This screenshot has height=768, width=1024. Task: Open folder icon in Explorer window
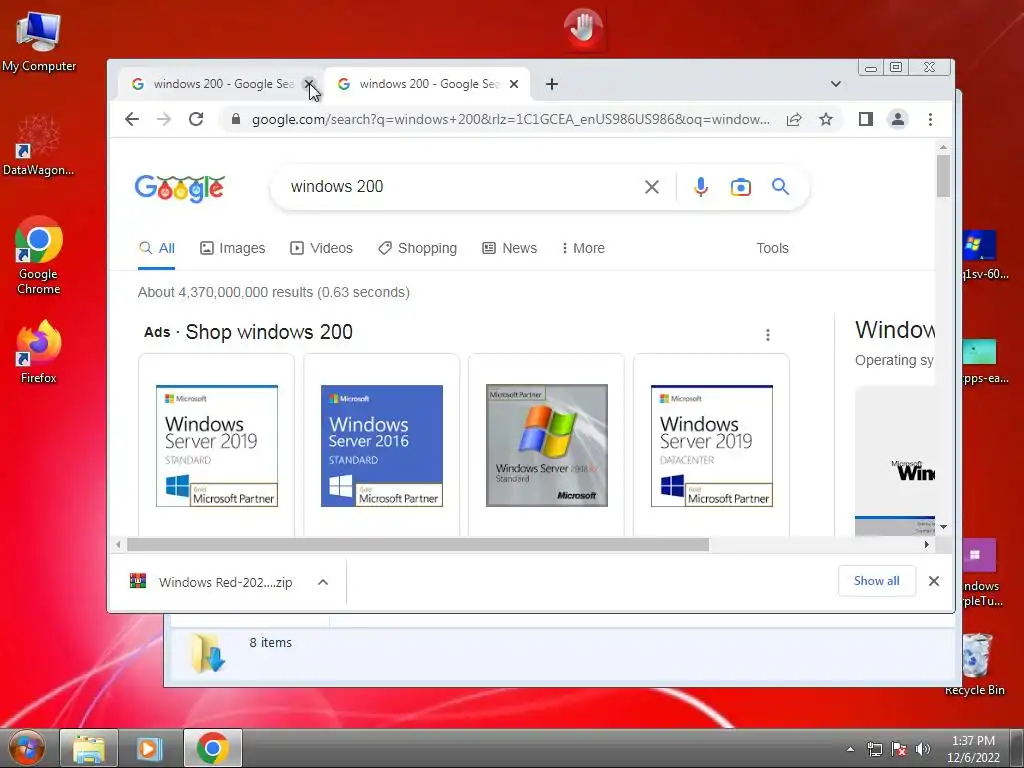coord(208,652)
